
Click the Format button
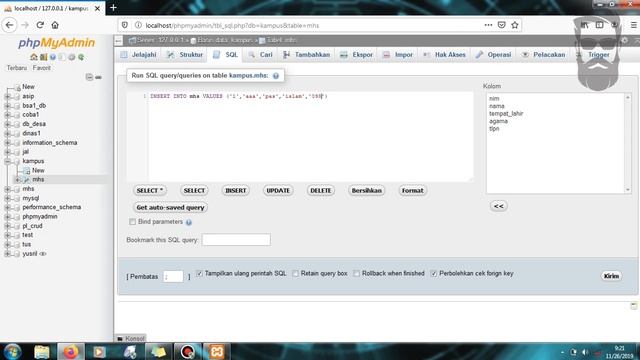pos(413,191)
